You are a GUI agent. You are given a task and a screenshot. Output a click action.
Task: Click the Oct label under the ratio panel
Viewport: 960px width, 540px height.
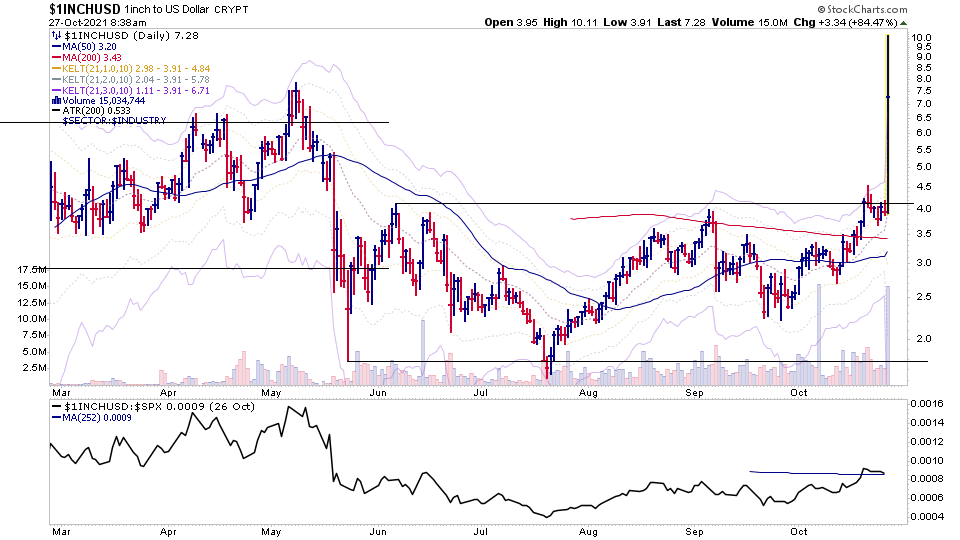(799, 531)
